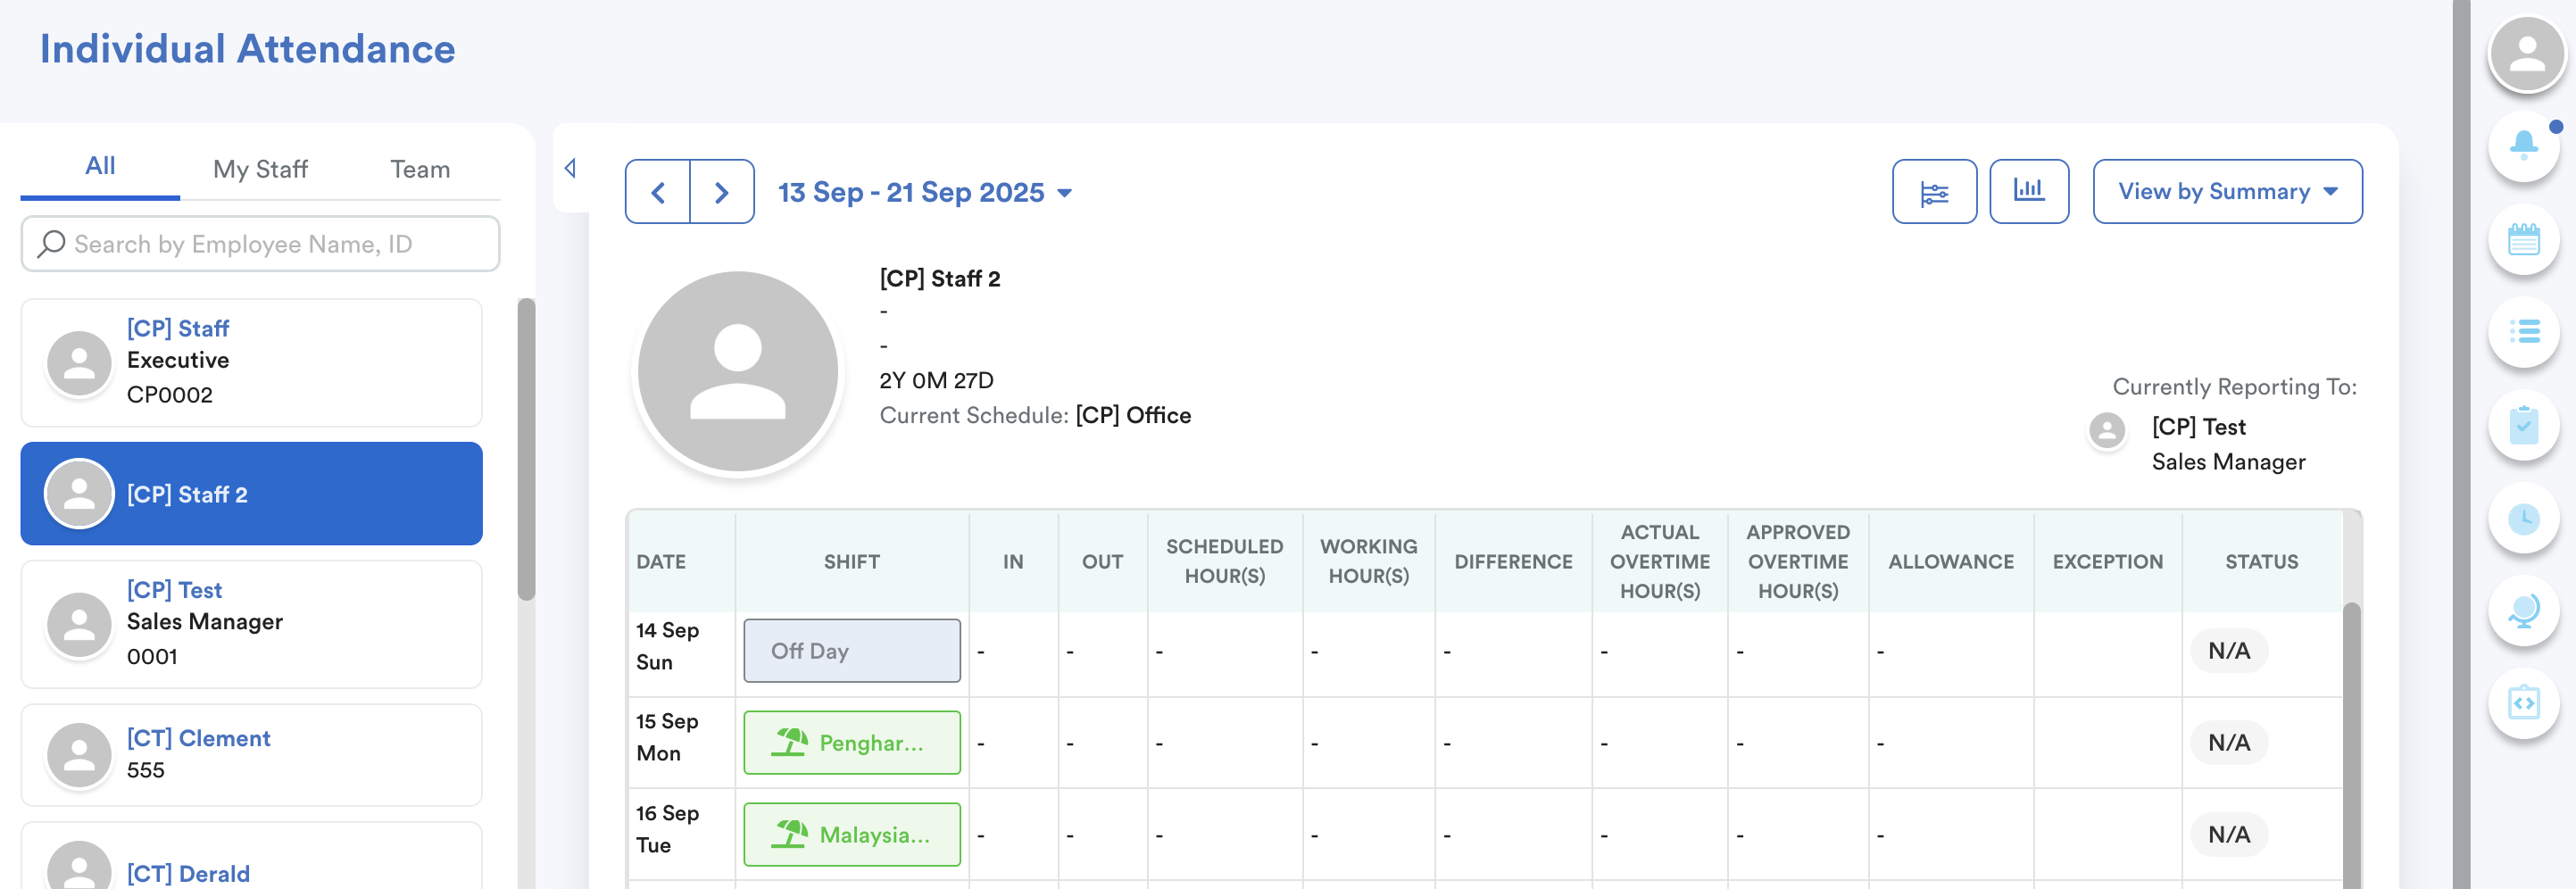This screenshot has width=2576, height=889.
Task: Select the [CP] Staff 2 employee card
Action: tap(251, 494)
